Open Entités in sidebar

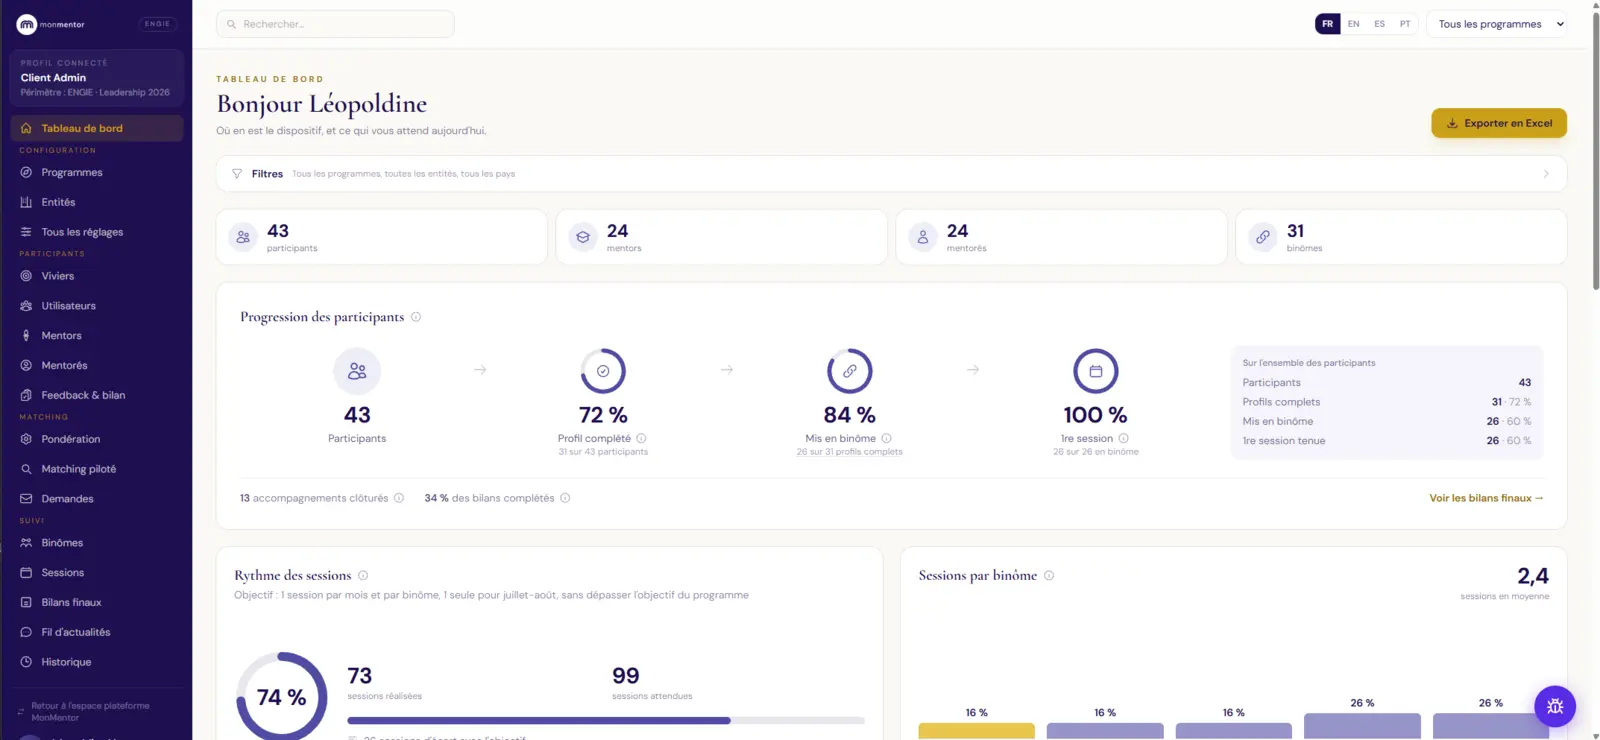(x=97, y=202)
